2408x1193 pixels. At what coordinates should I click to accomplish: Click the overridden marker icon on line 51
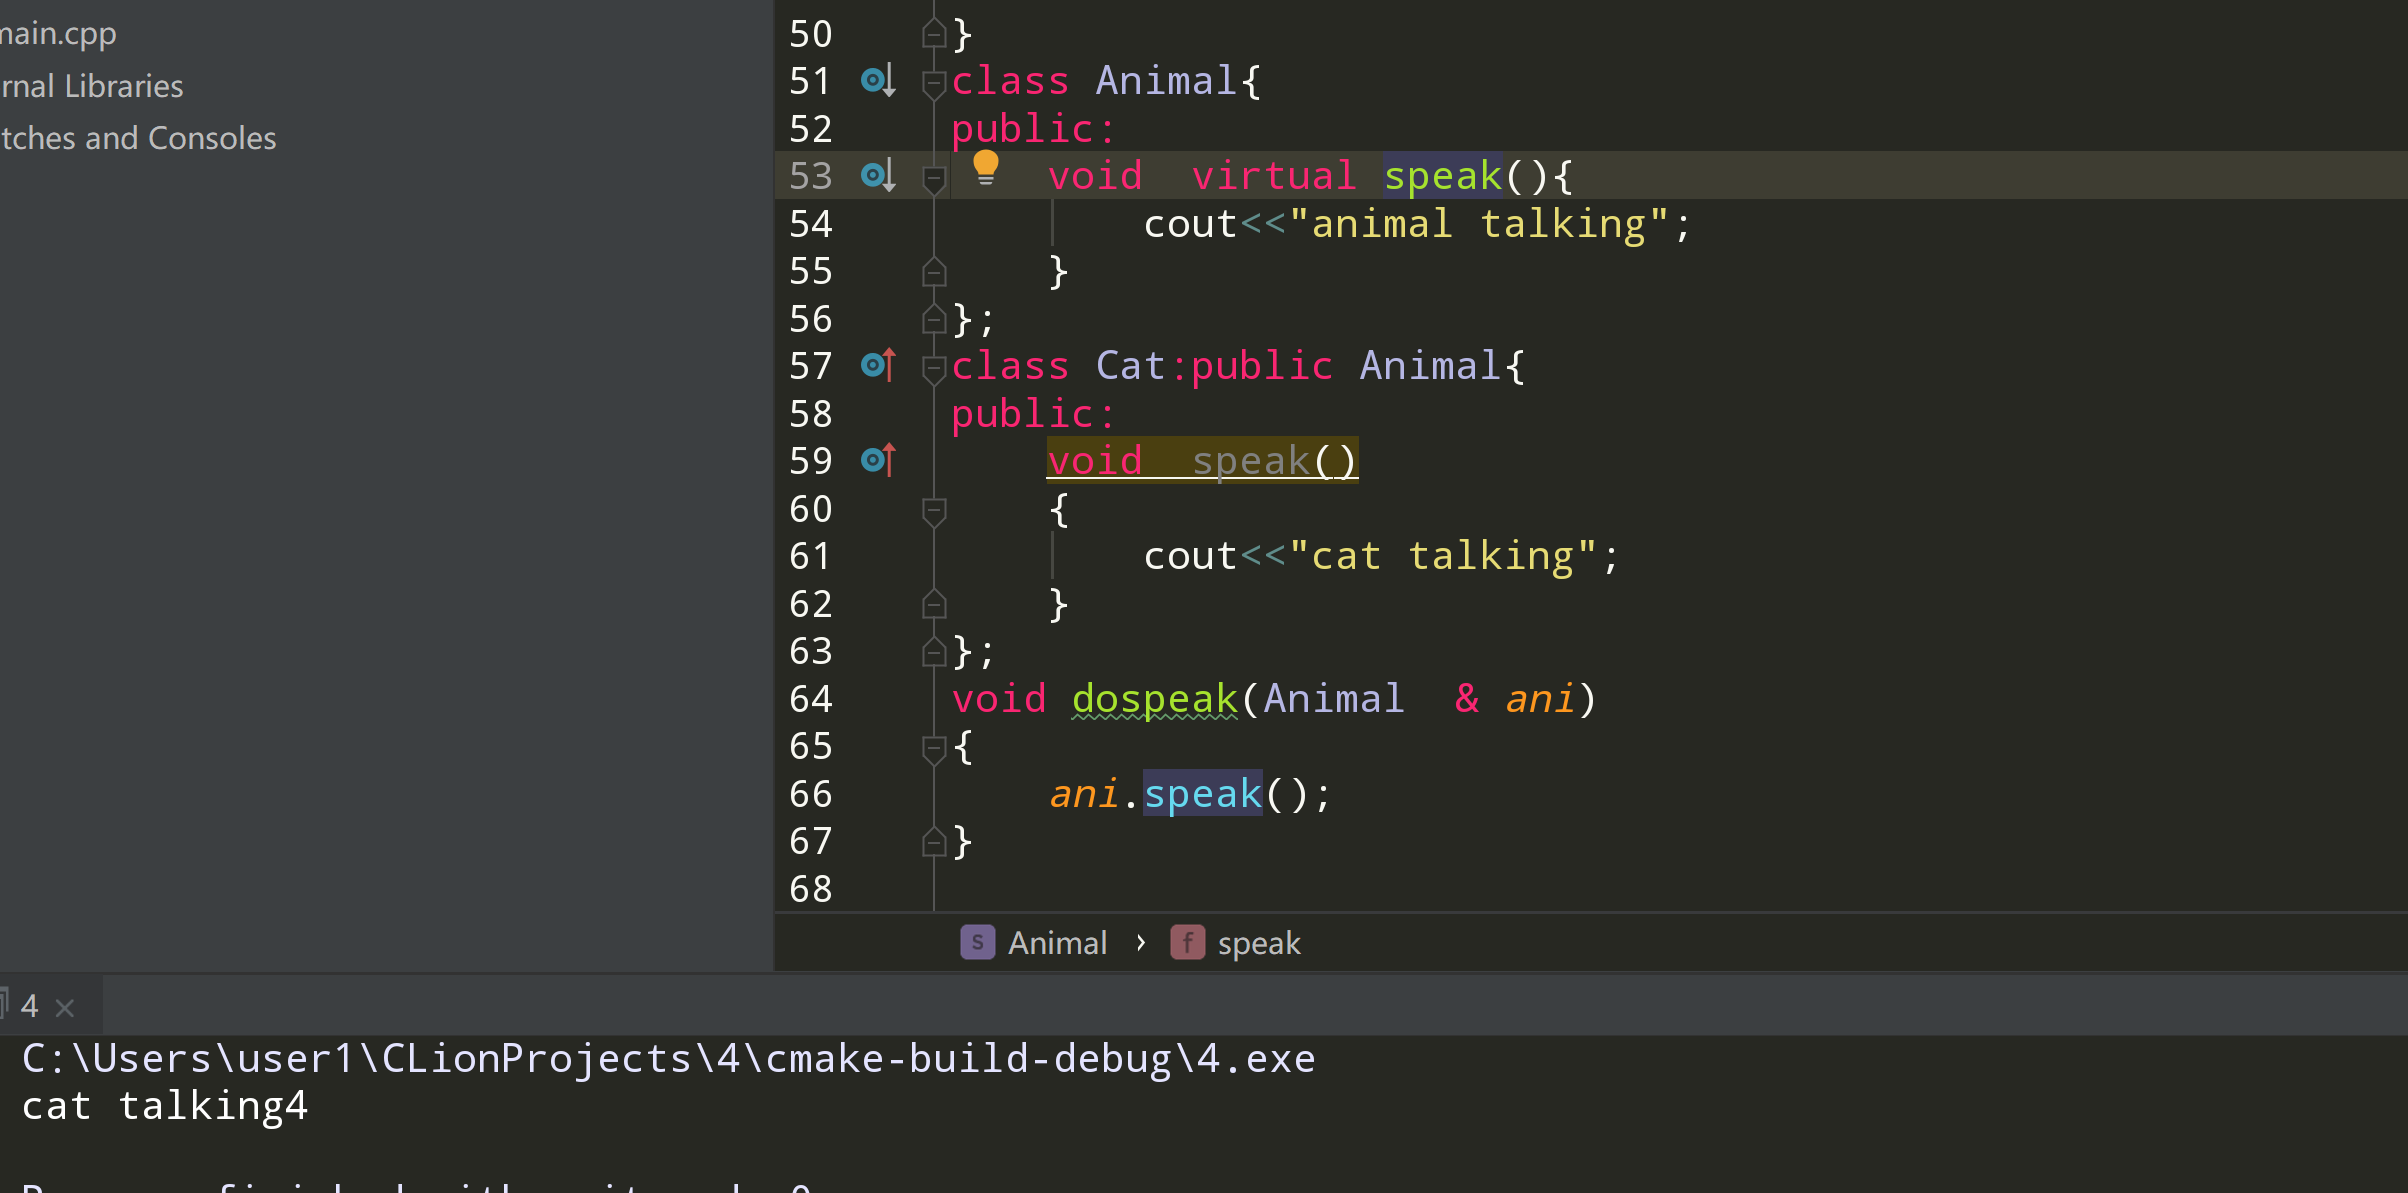[x=877, y=80]
